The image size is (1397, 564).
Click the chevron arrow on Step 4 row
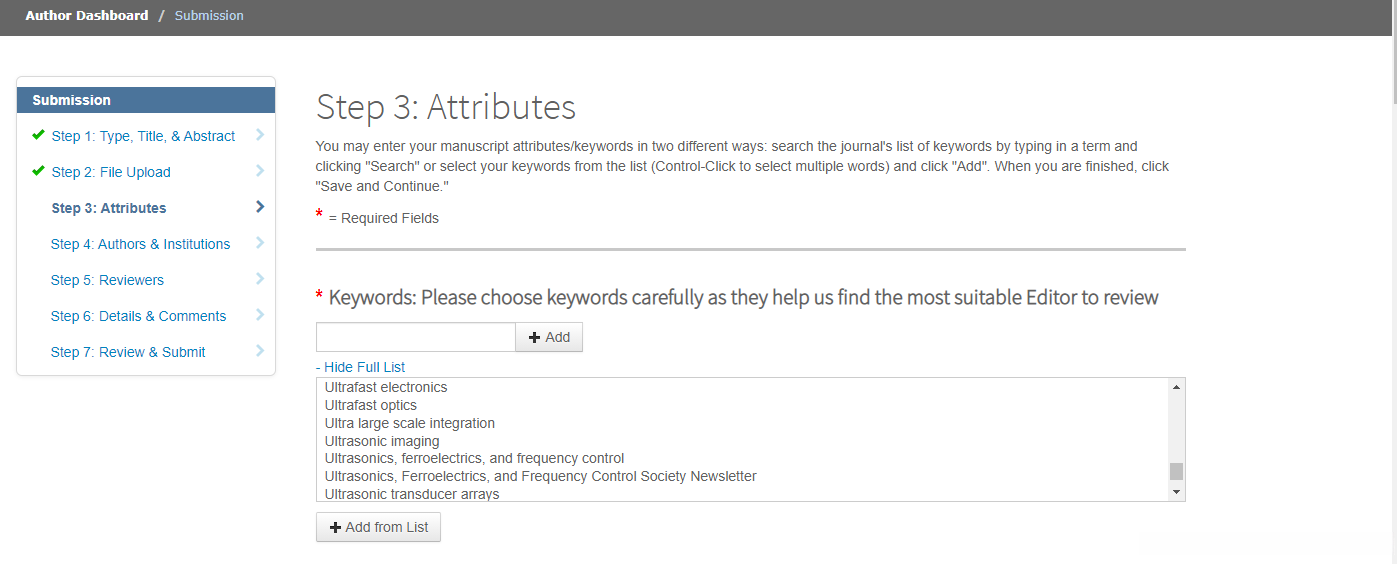[260, 243]
